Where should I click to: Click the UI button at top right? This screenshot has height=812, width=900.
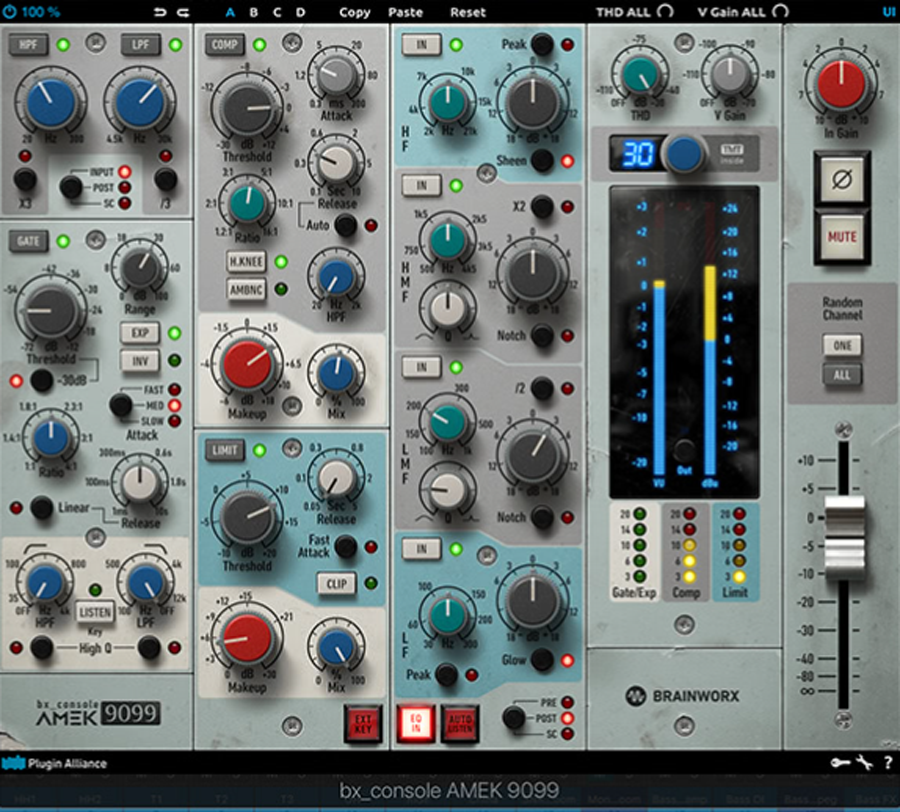(x=889, y=11)
